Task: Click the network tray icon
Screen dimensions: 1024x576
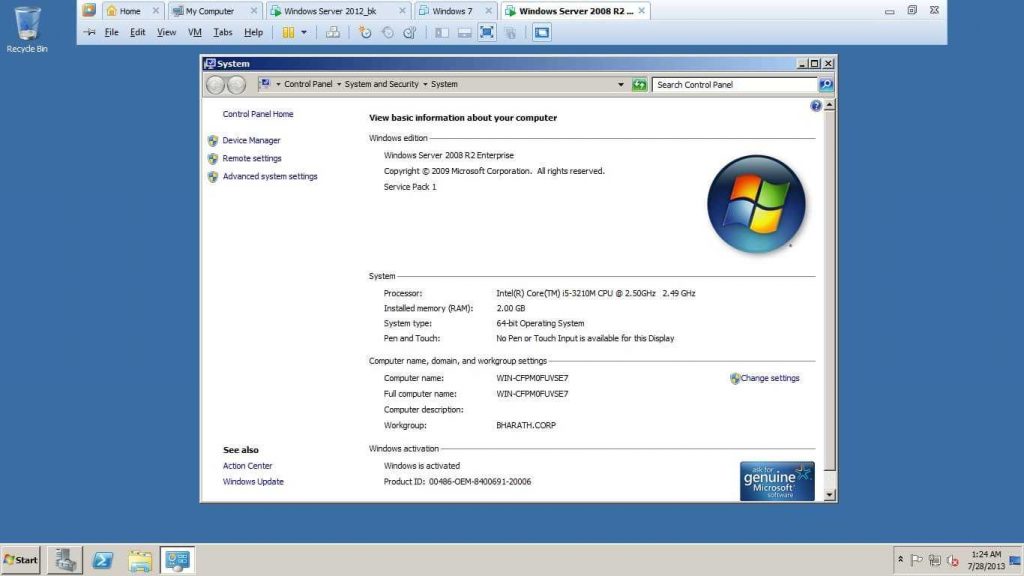Action: click(935, 560)
